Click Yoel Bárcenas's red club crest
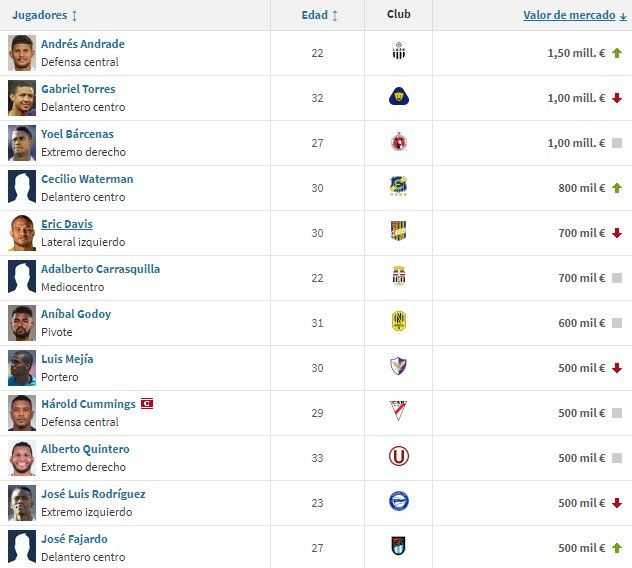Screen dimensions: 632x568 tap(399, 142)
